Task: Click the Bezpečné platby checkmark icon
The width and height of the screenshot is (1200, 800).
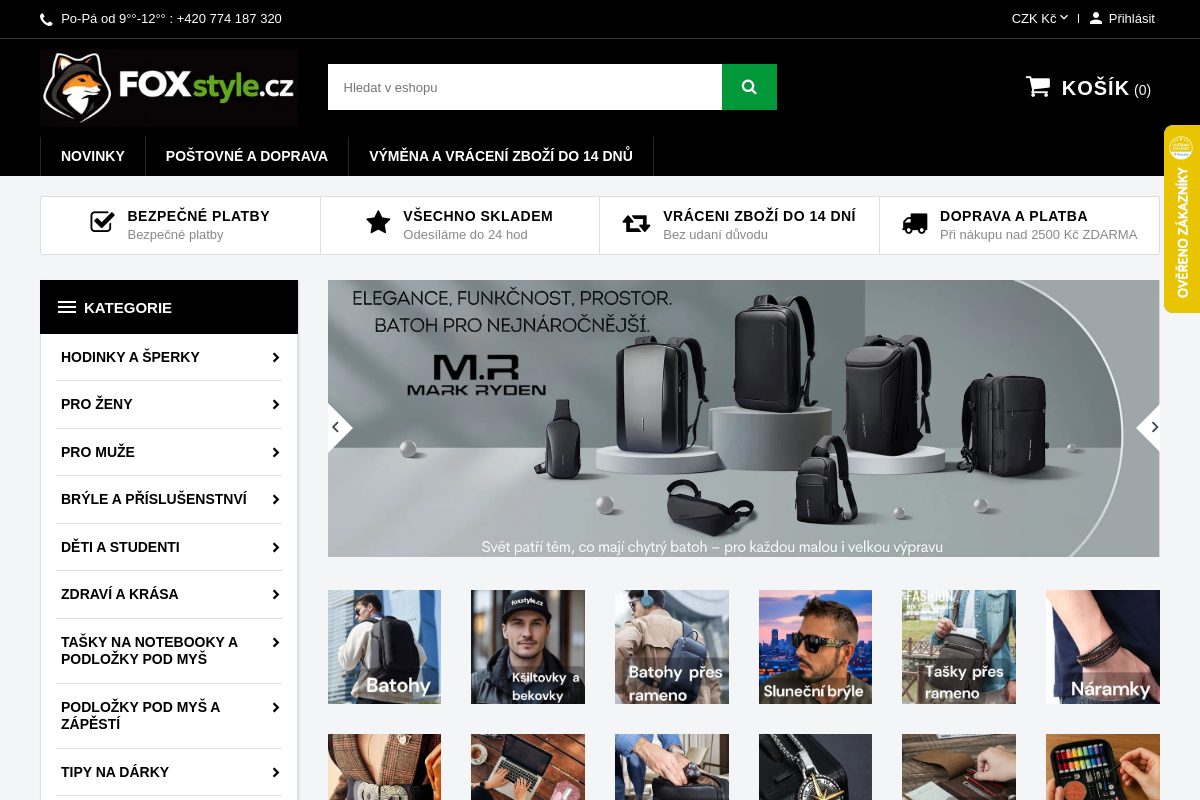Action: click(x=102, y=222)
